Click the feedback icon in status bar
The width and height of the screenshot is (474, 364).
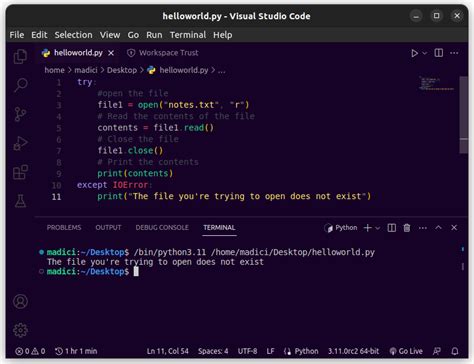[x=437, y=351]
